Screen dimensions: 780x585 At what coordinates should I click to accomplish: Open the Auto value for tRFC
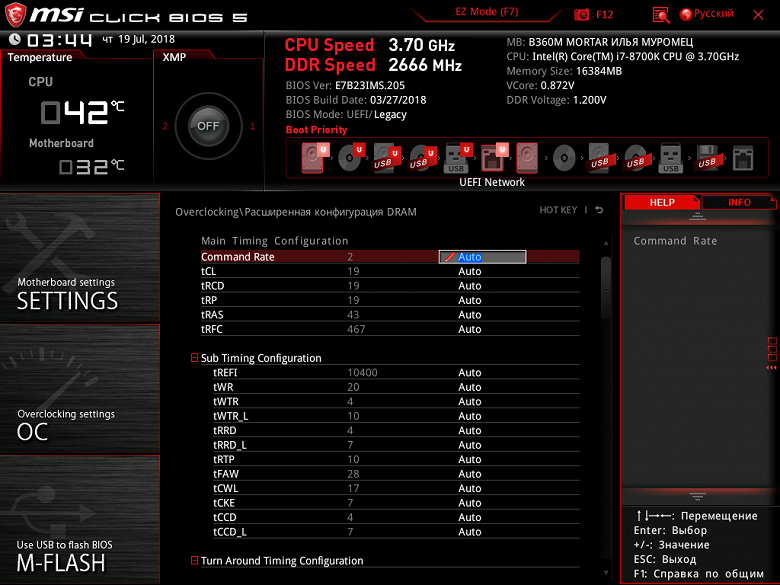point(470,329)
